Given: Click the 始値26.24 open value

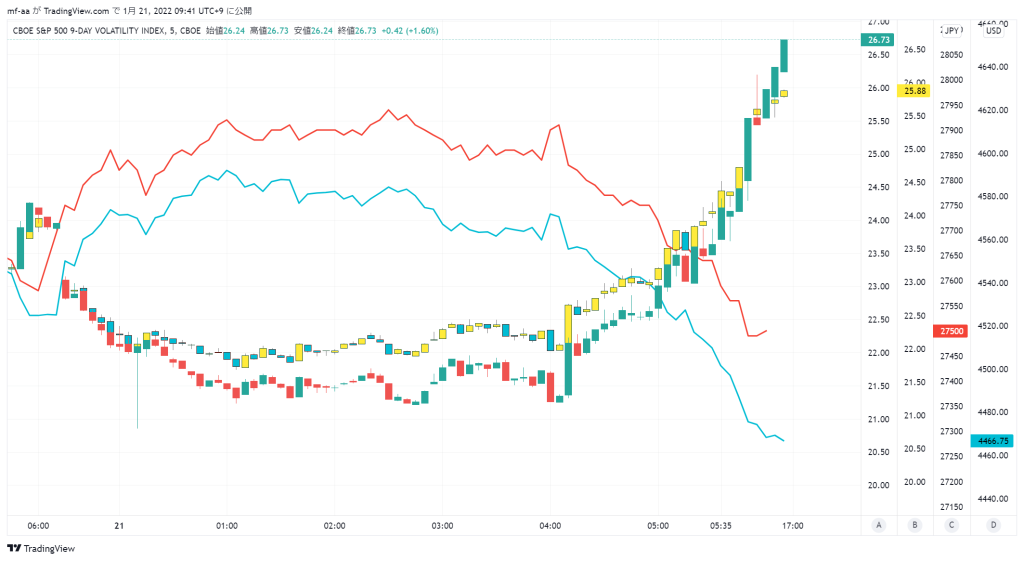Looking at the screenshot, I should pos(225,31).
